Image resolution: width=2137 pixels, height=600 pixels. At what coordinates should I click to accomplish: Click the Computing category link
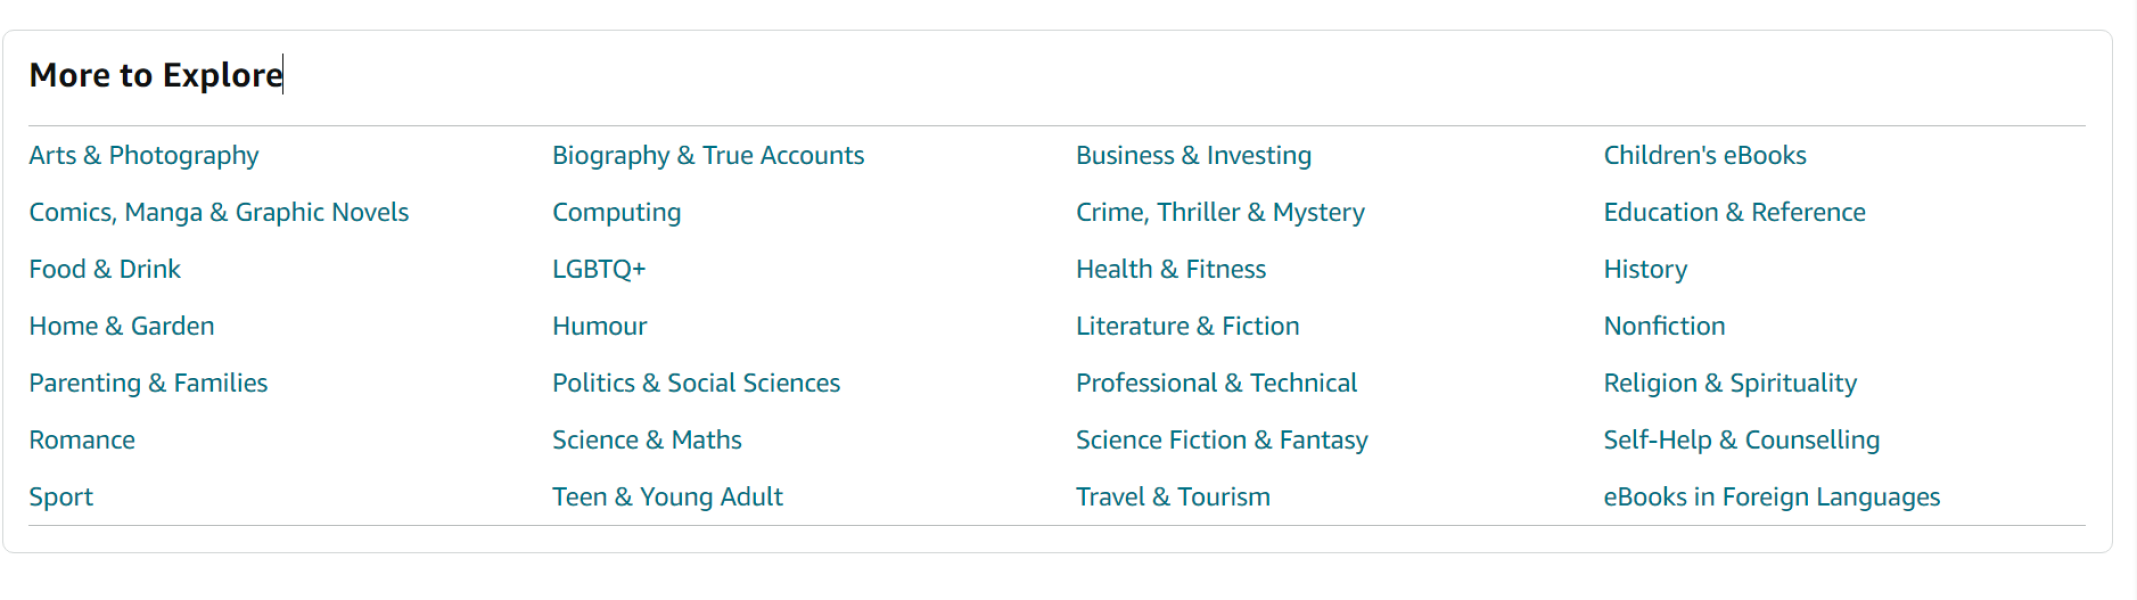(616, 212)
